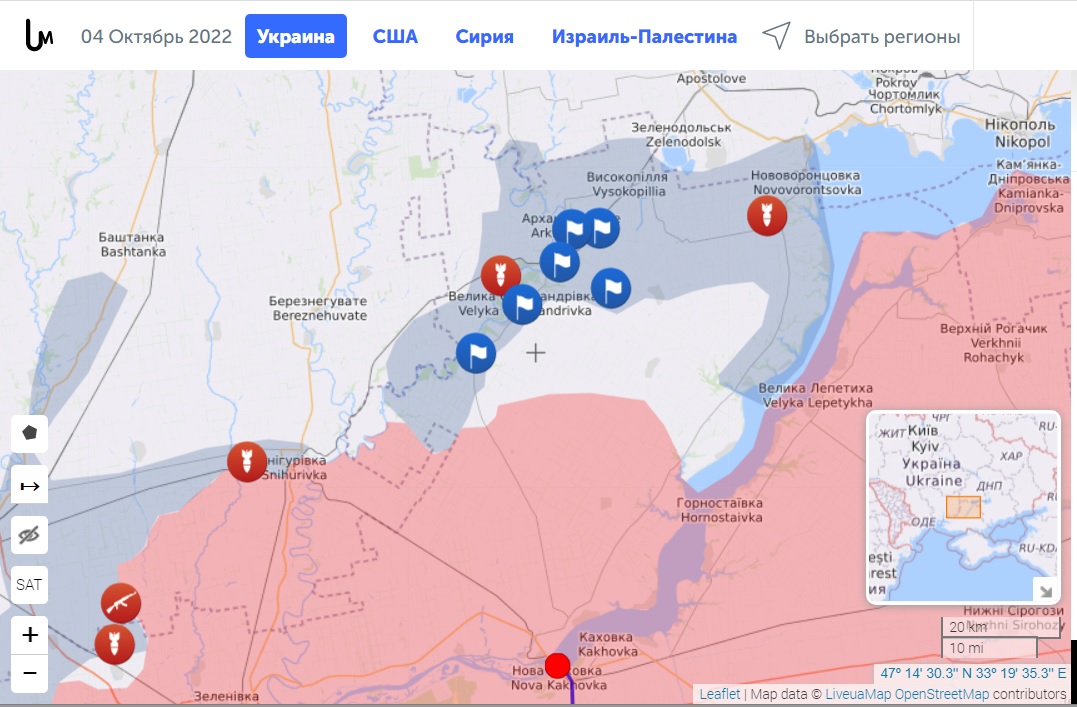Click the flag marker below the Arkhanhelske pair
The height and width of the screenshot is (707, 1077).
(x=560, y=262)
